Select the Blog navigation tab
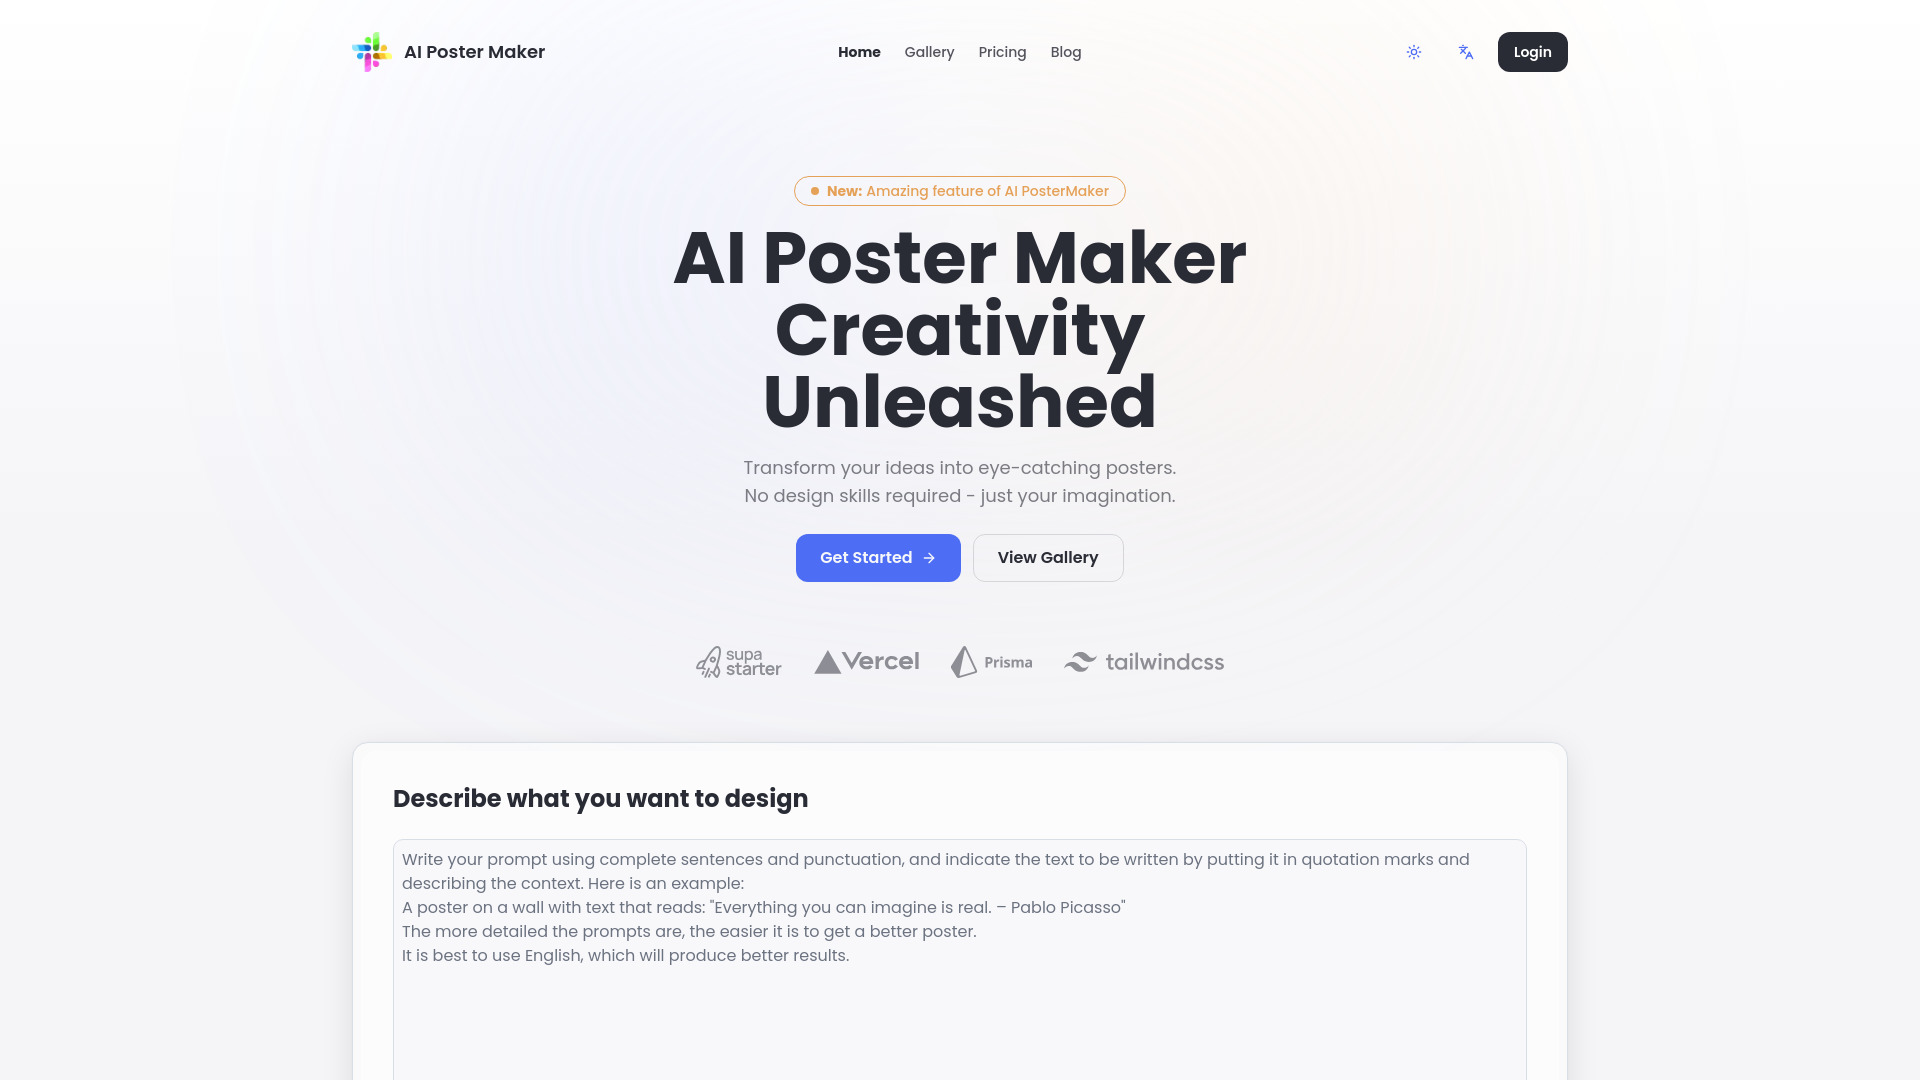The image size is (1920, 1080). [1065, 51]
